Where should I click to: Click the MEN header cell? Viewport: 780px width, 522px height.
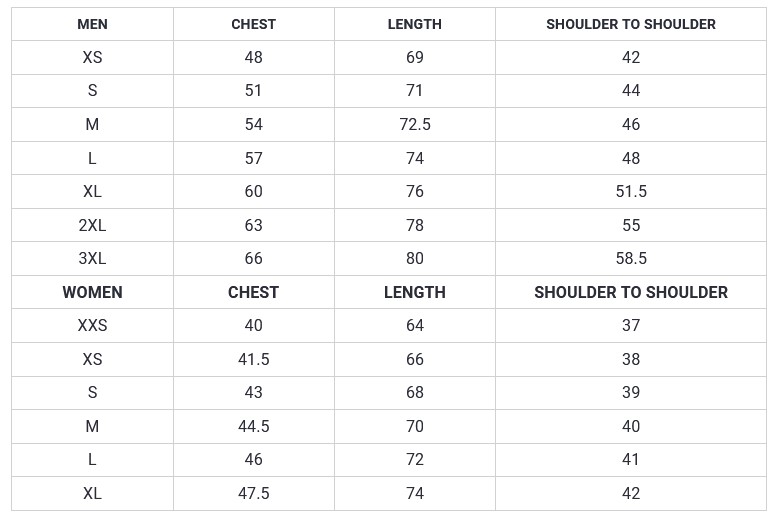pos(93,24)
